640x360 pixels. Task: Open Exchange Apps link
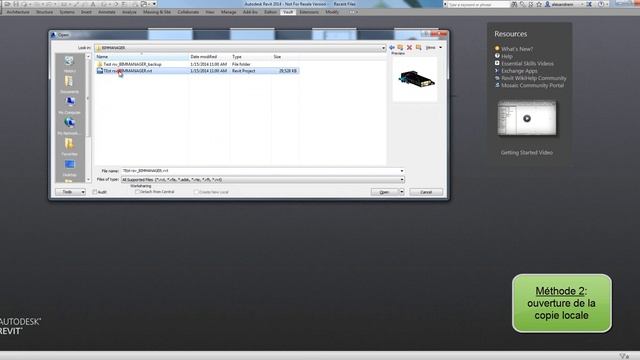tap(520, 71)
